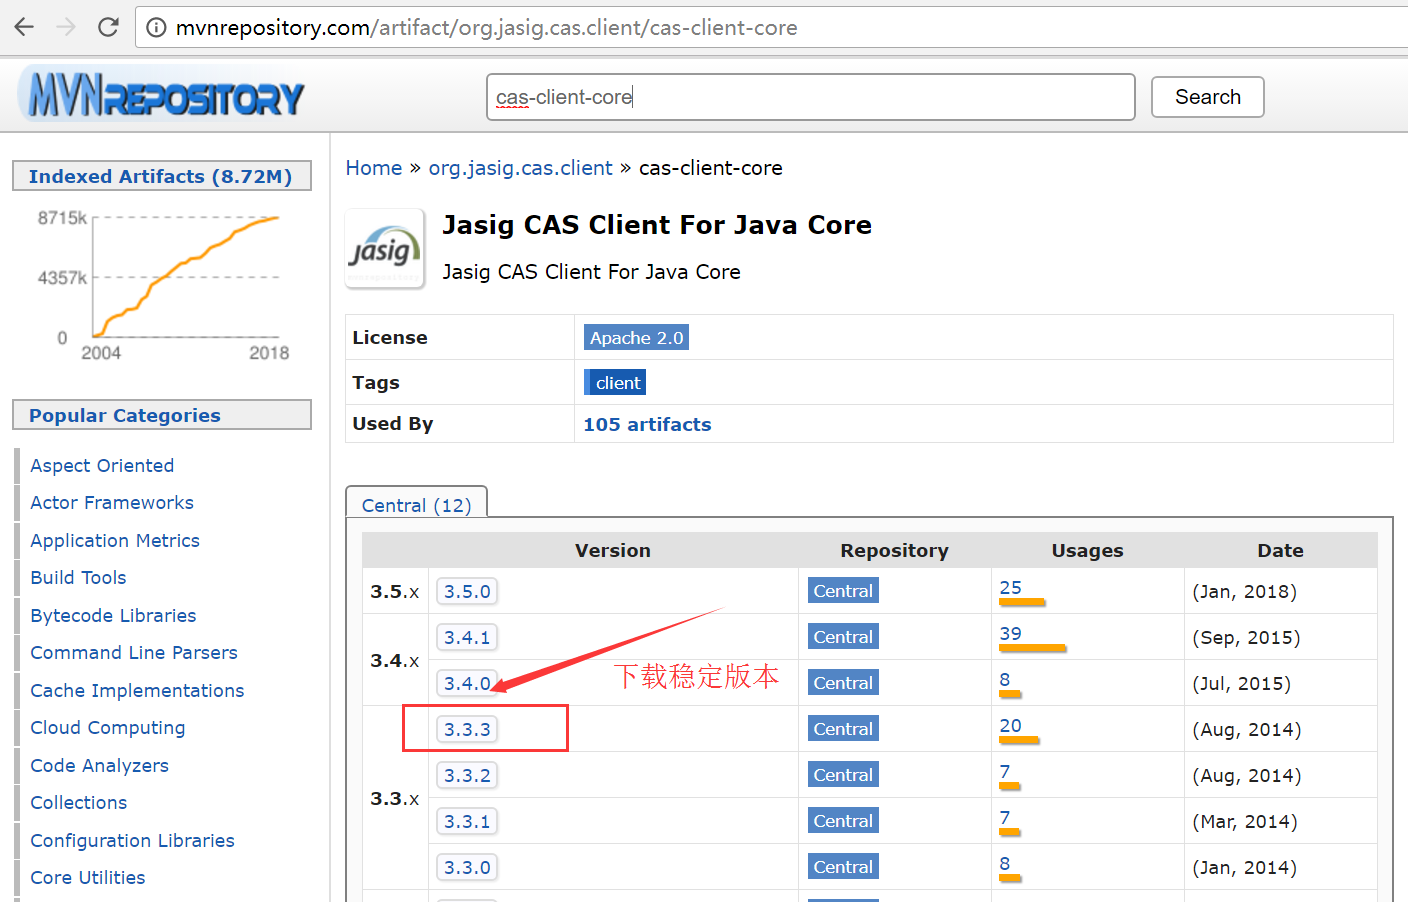Open the Home breadcrumb link
The image size is (1408, 902).
coord(374,168)
